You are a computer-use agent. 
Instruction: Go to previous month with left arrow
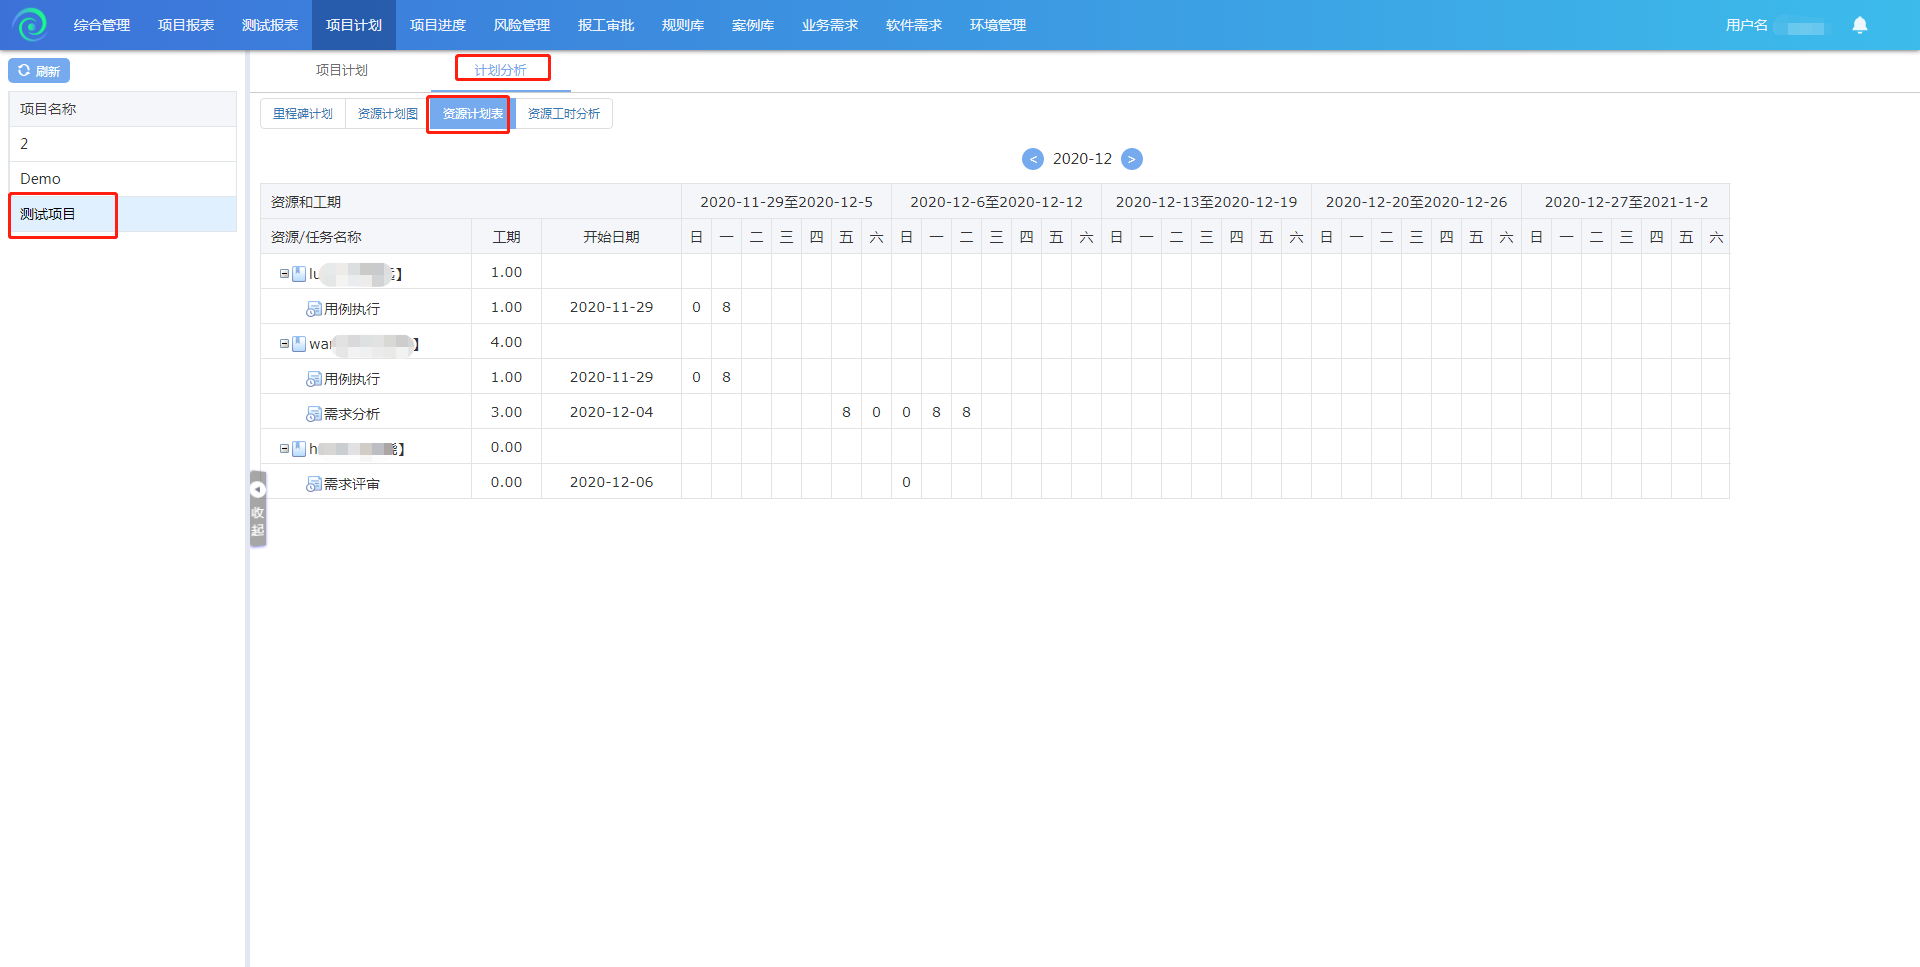pyautogui.click(x=1032, y=159)
